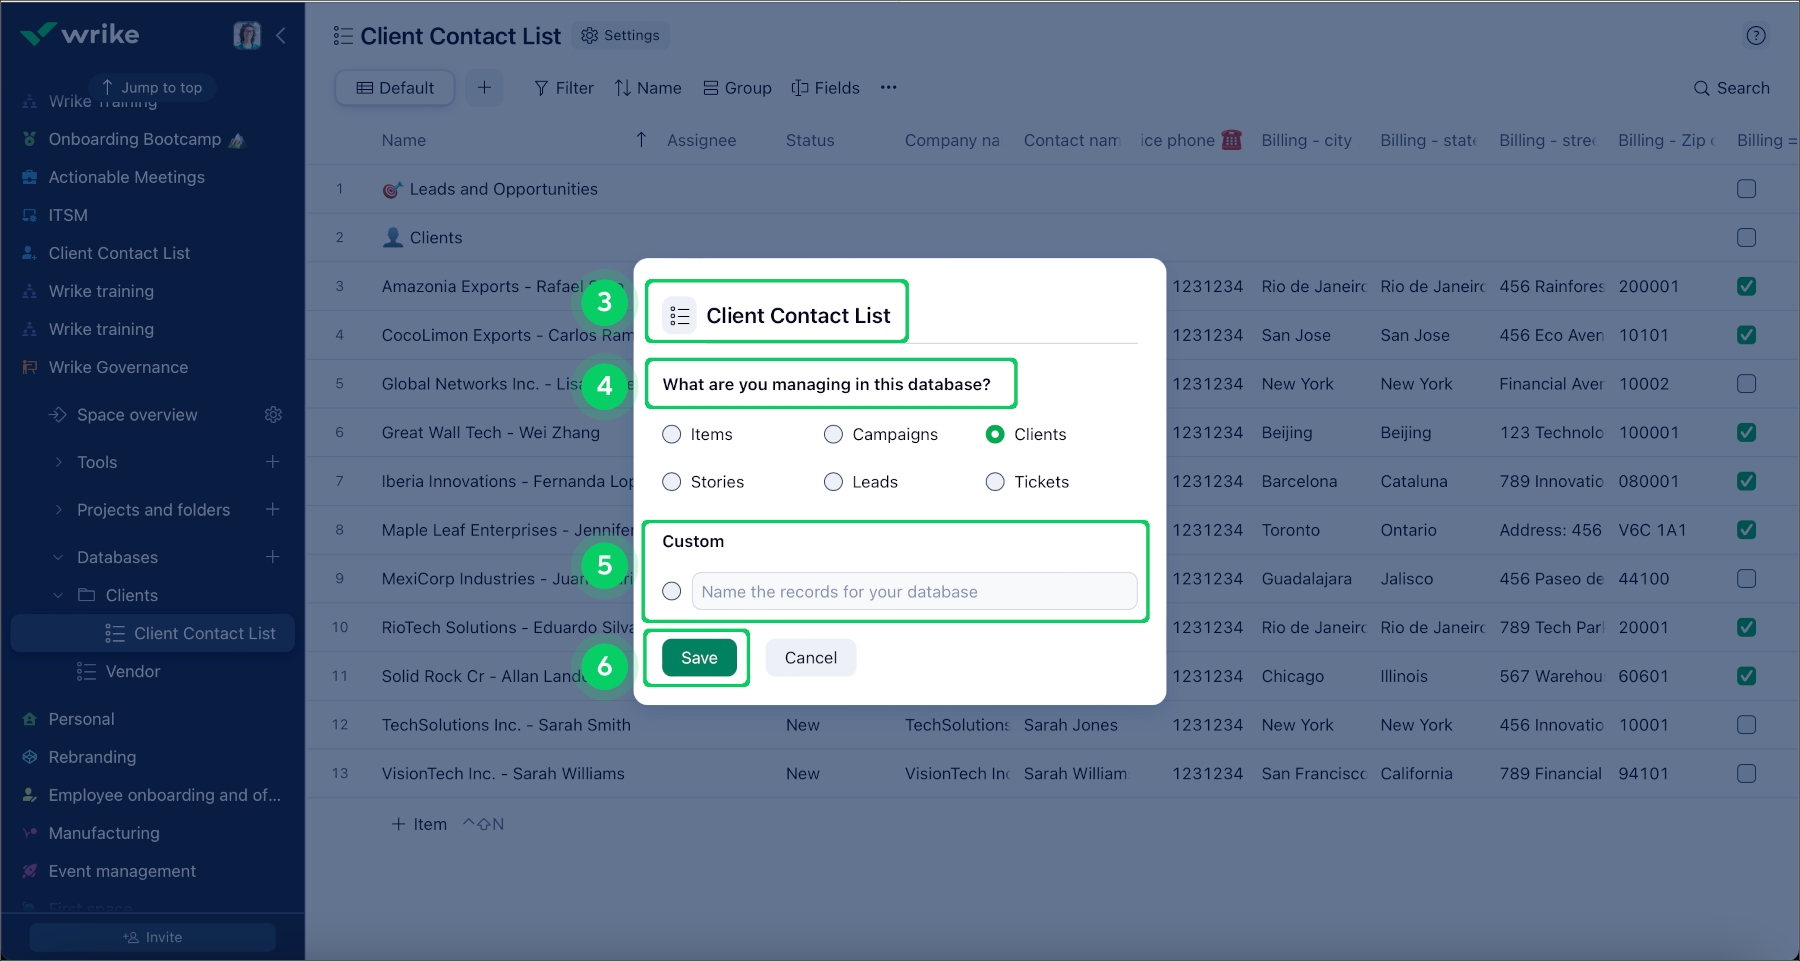The image size is (1800, 961).
Task: Expand the Tools section chevron
Action: pos(58,462)
